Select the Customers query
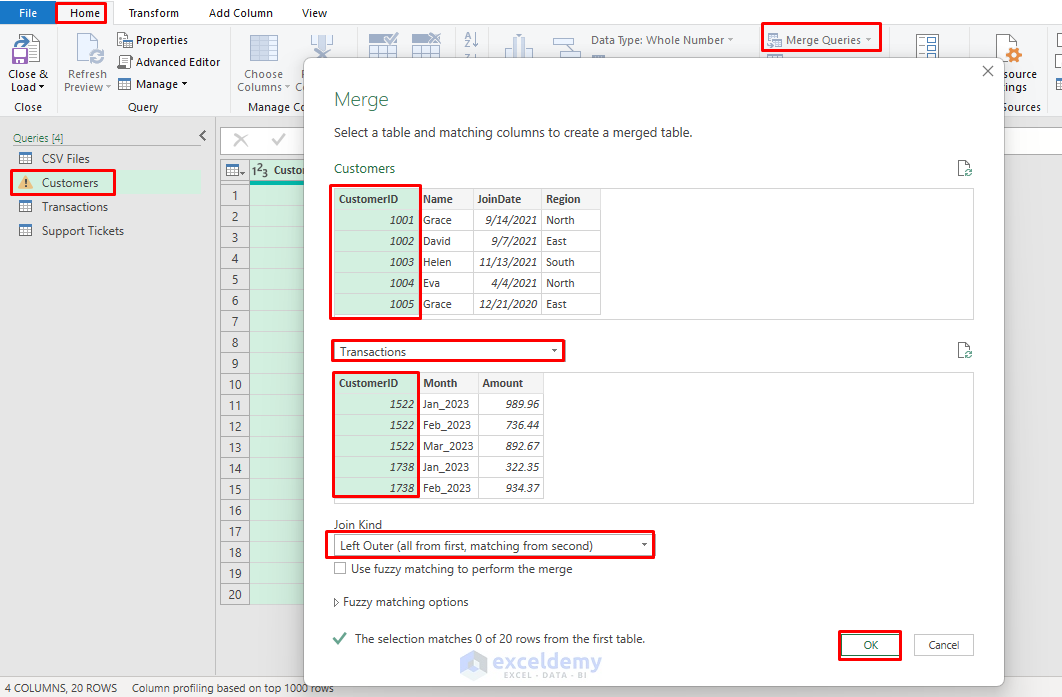This screenshot has width=1062, height=697. pyautogui.click(x=70, y=183)
